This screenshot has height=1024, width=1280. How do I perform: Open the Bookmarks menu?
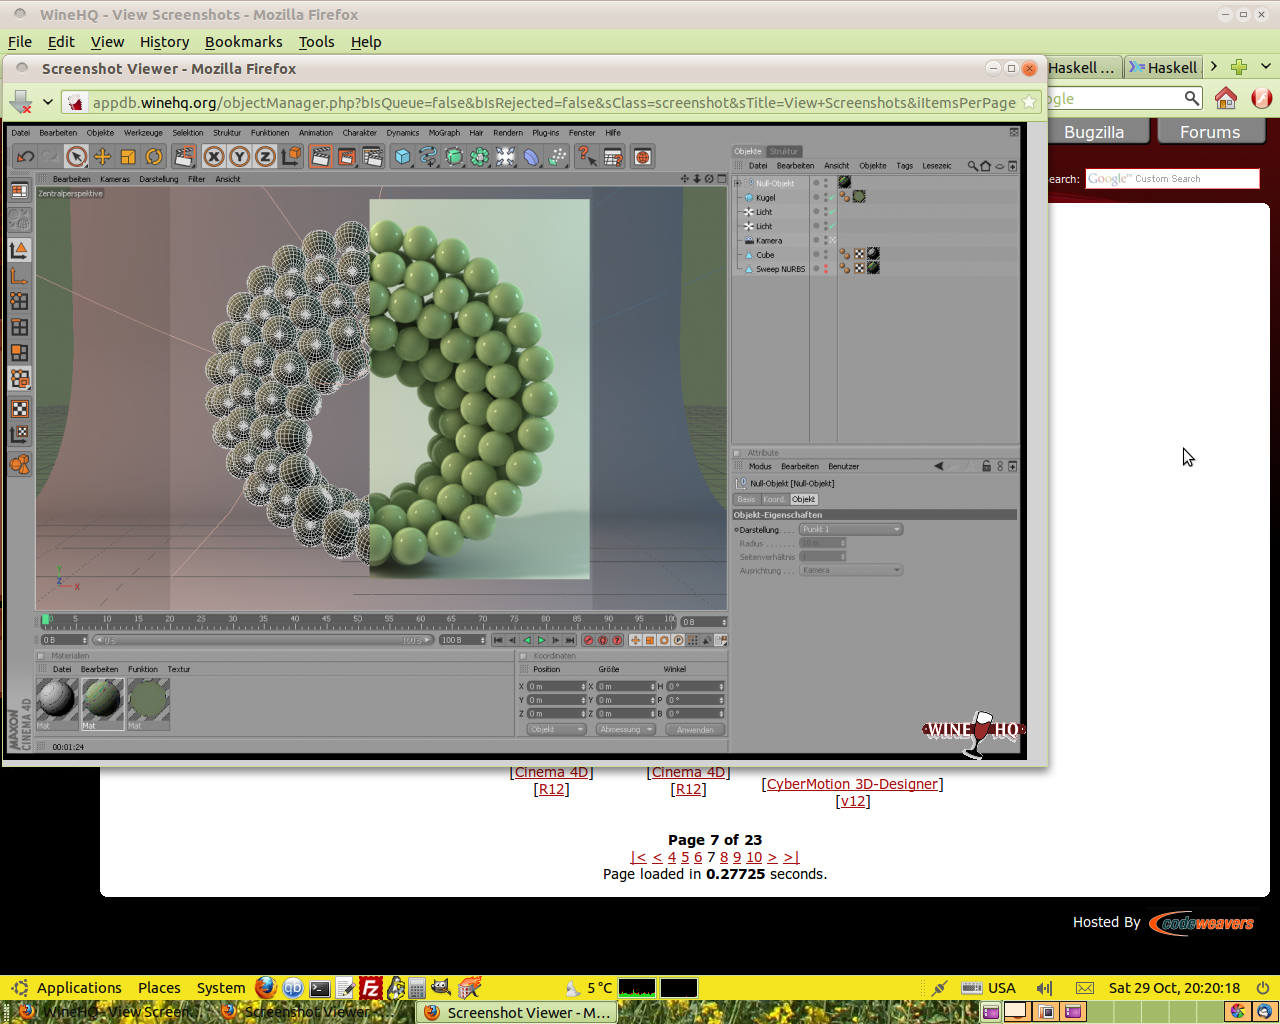(243, 42)
